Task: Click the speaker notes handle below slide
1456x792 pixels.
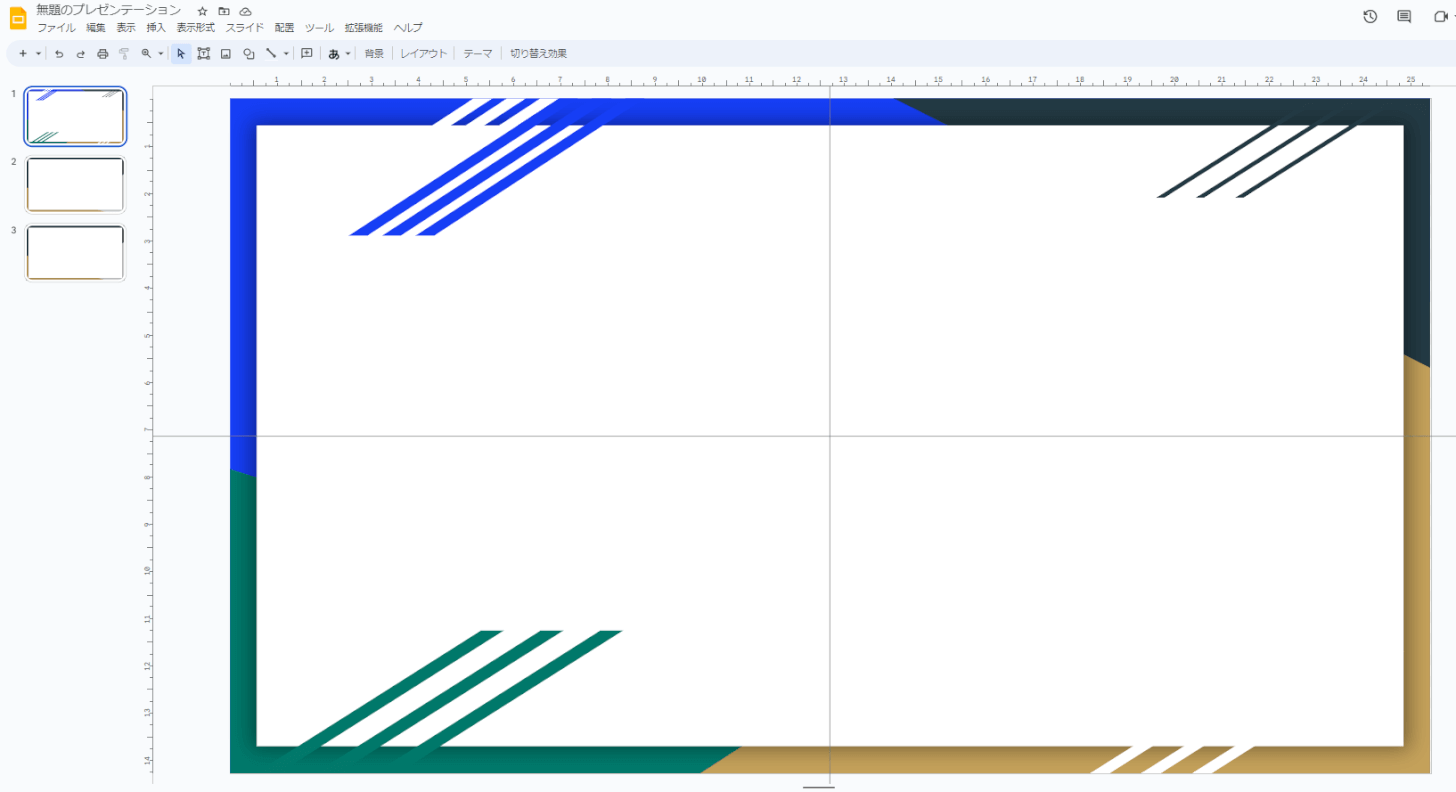Action: tap(818, 787)
